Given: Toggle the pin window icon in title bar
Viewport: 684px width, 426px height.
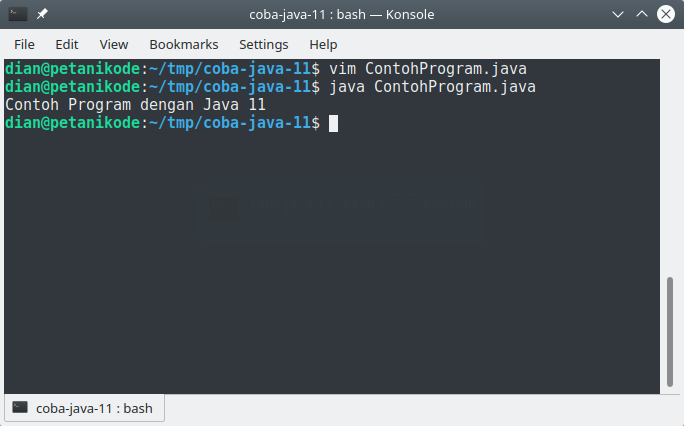Looking at the screenshot, I should [42, 14].
